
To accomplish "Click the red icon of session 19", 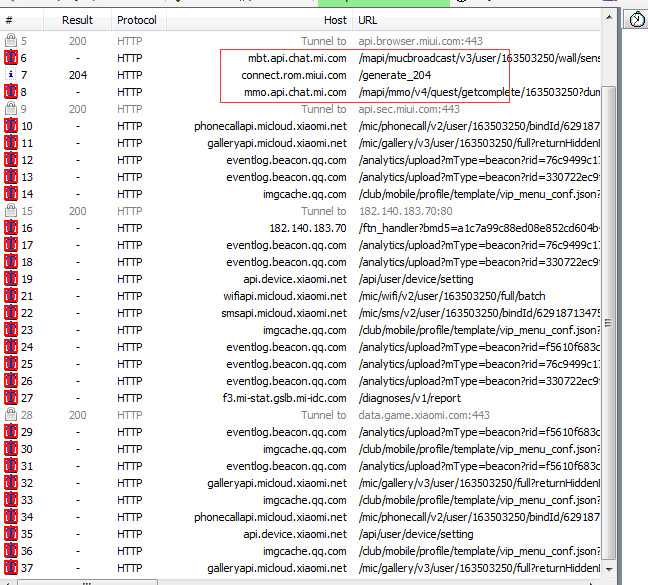I will [x=11, y=278].
